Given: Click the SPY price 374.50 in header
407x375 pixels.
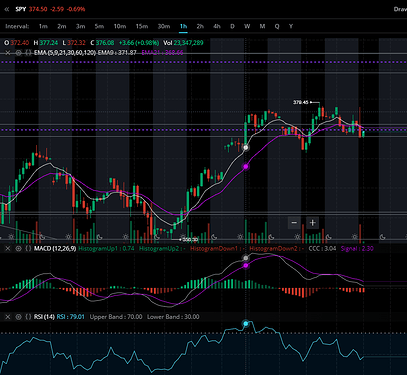Looking at the screenshot, I should [x=38, y=9].
